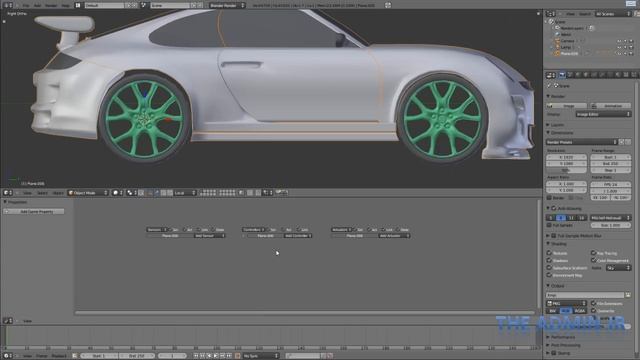The height and width of the screenshot is (360, 640).
Task: Toggle Ray Tracing checkbox
Action: point(593,253)
